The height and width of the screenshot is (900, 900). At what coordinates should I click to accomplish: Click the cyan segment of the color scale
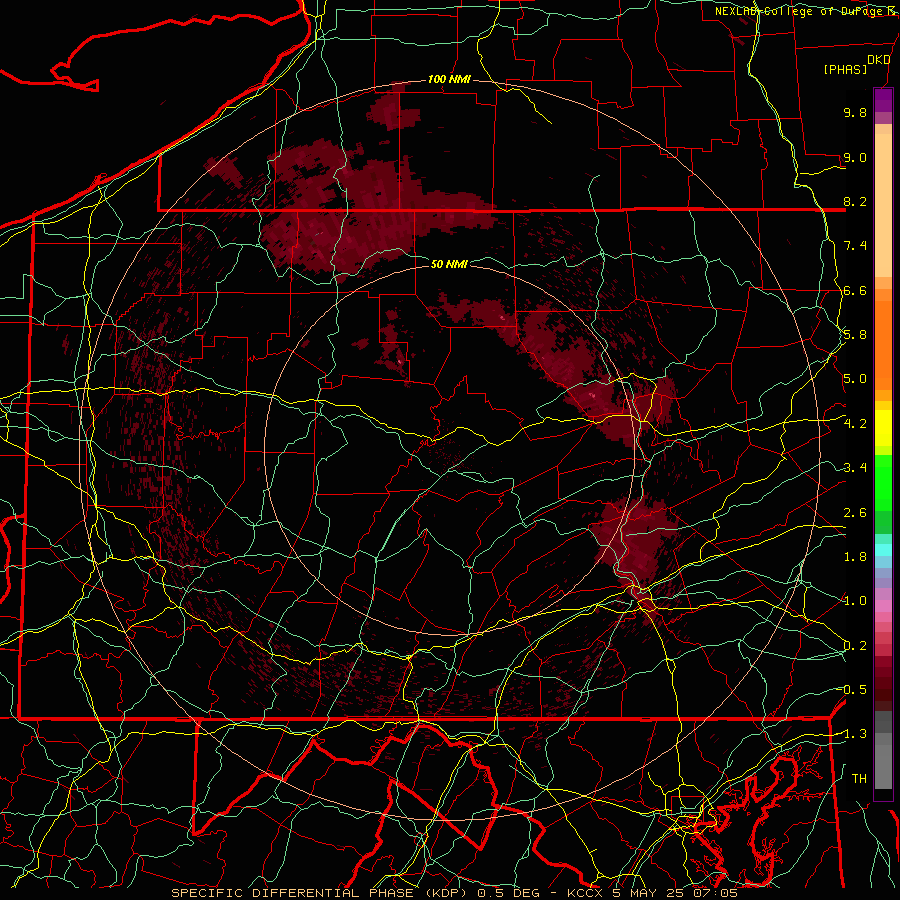(x=883, y=550)
